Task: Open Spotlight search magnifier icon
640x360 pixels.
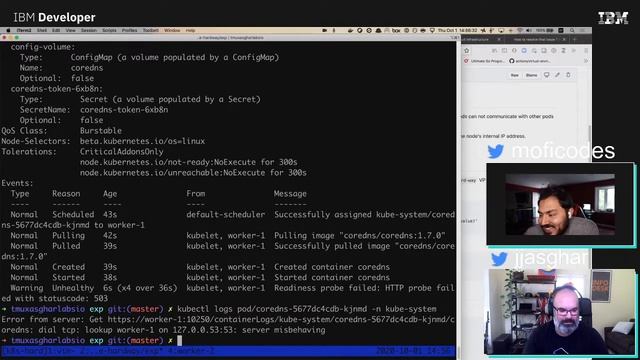Action: coord(572,30)
